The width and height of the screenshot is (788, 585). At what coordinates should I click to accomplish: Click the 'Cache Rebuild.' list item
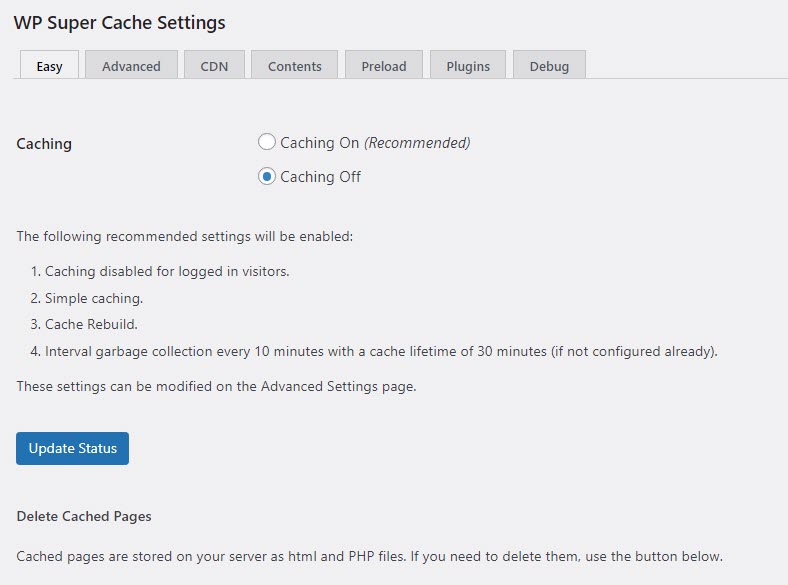91,325
